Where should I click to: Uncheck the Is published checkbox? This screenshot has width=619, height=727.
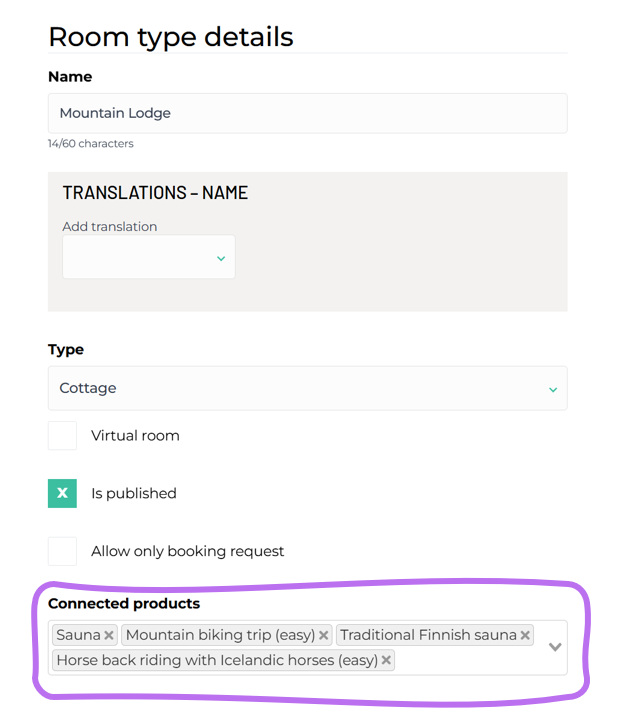[62, 493]
